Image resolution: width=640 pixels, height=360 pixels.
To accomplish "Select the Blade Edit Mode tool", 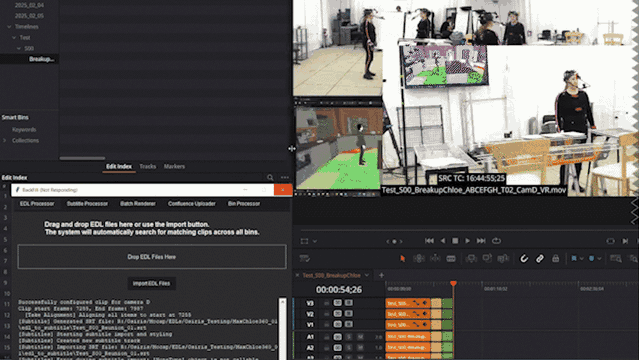I will pos(451,258).
